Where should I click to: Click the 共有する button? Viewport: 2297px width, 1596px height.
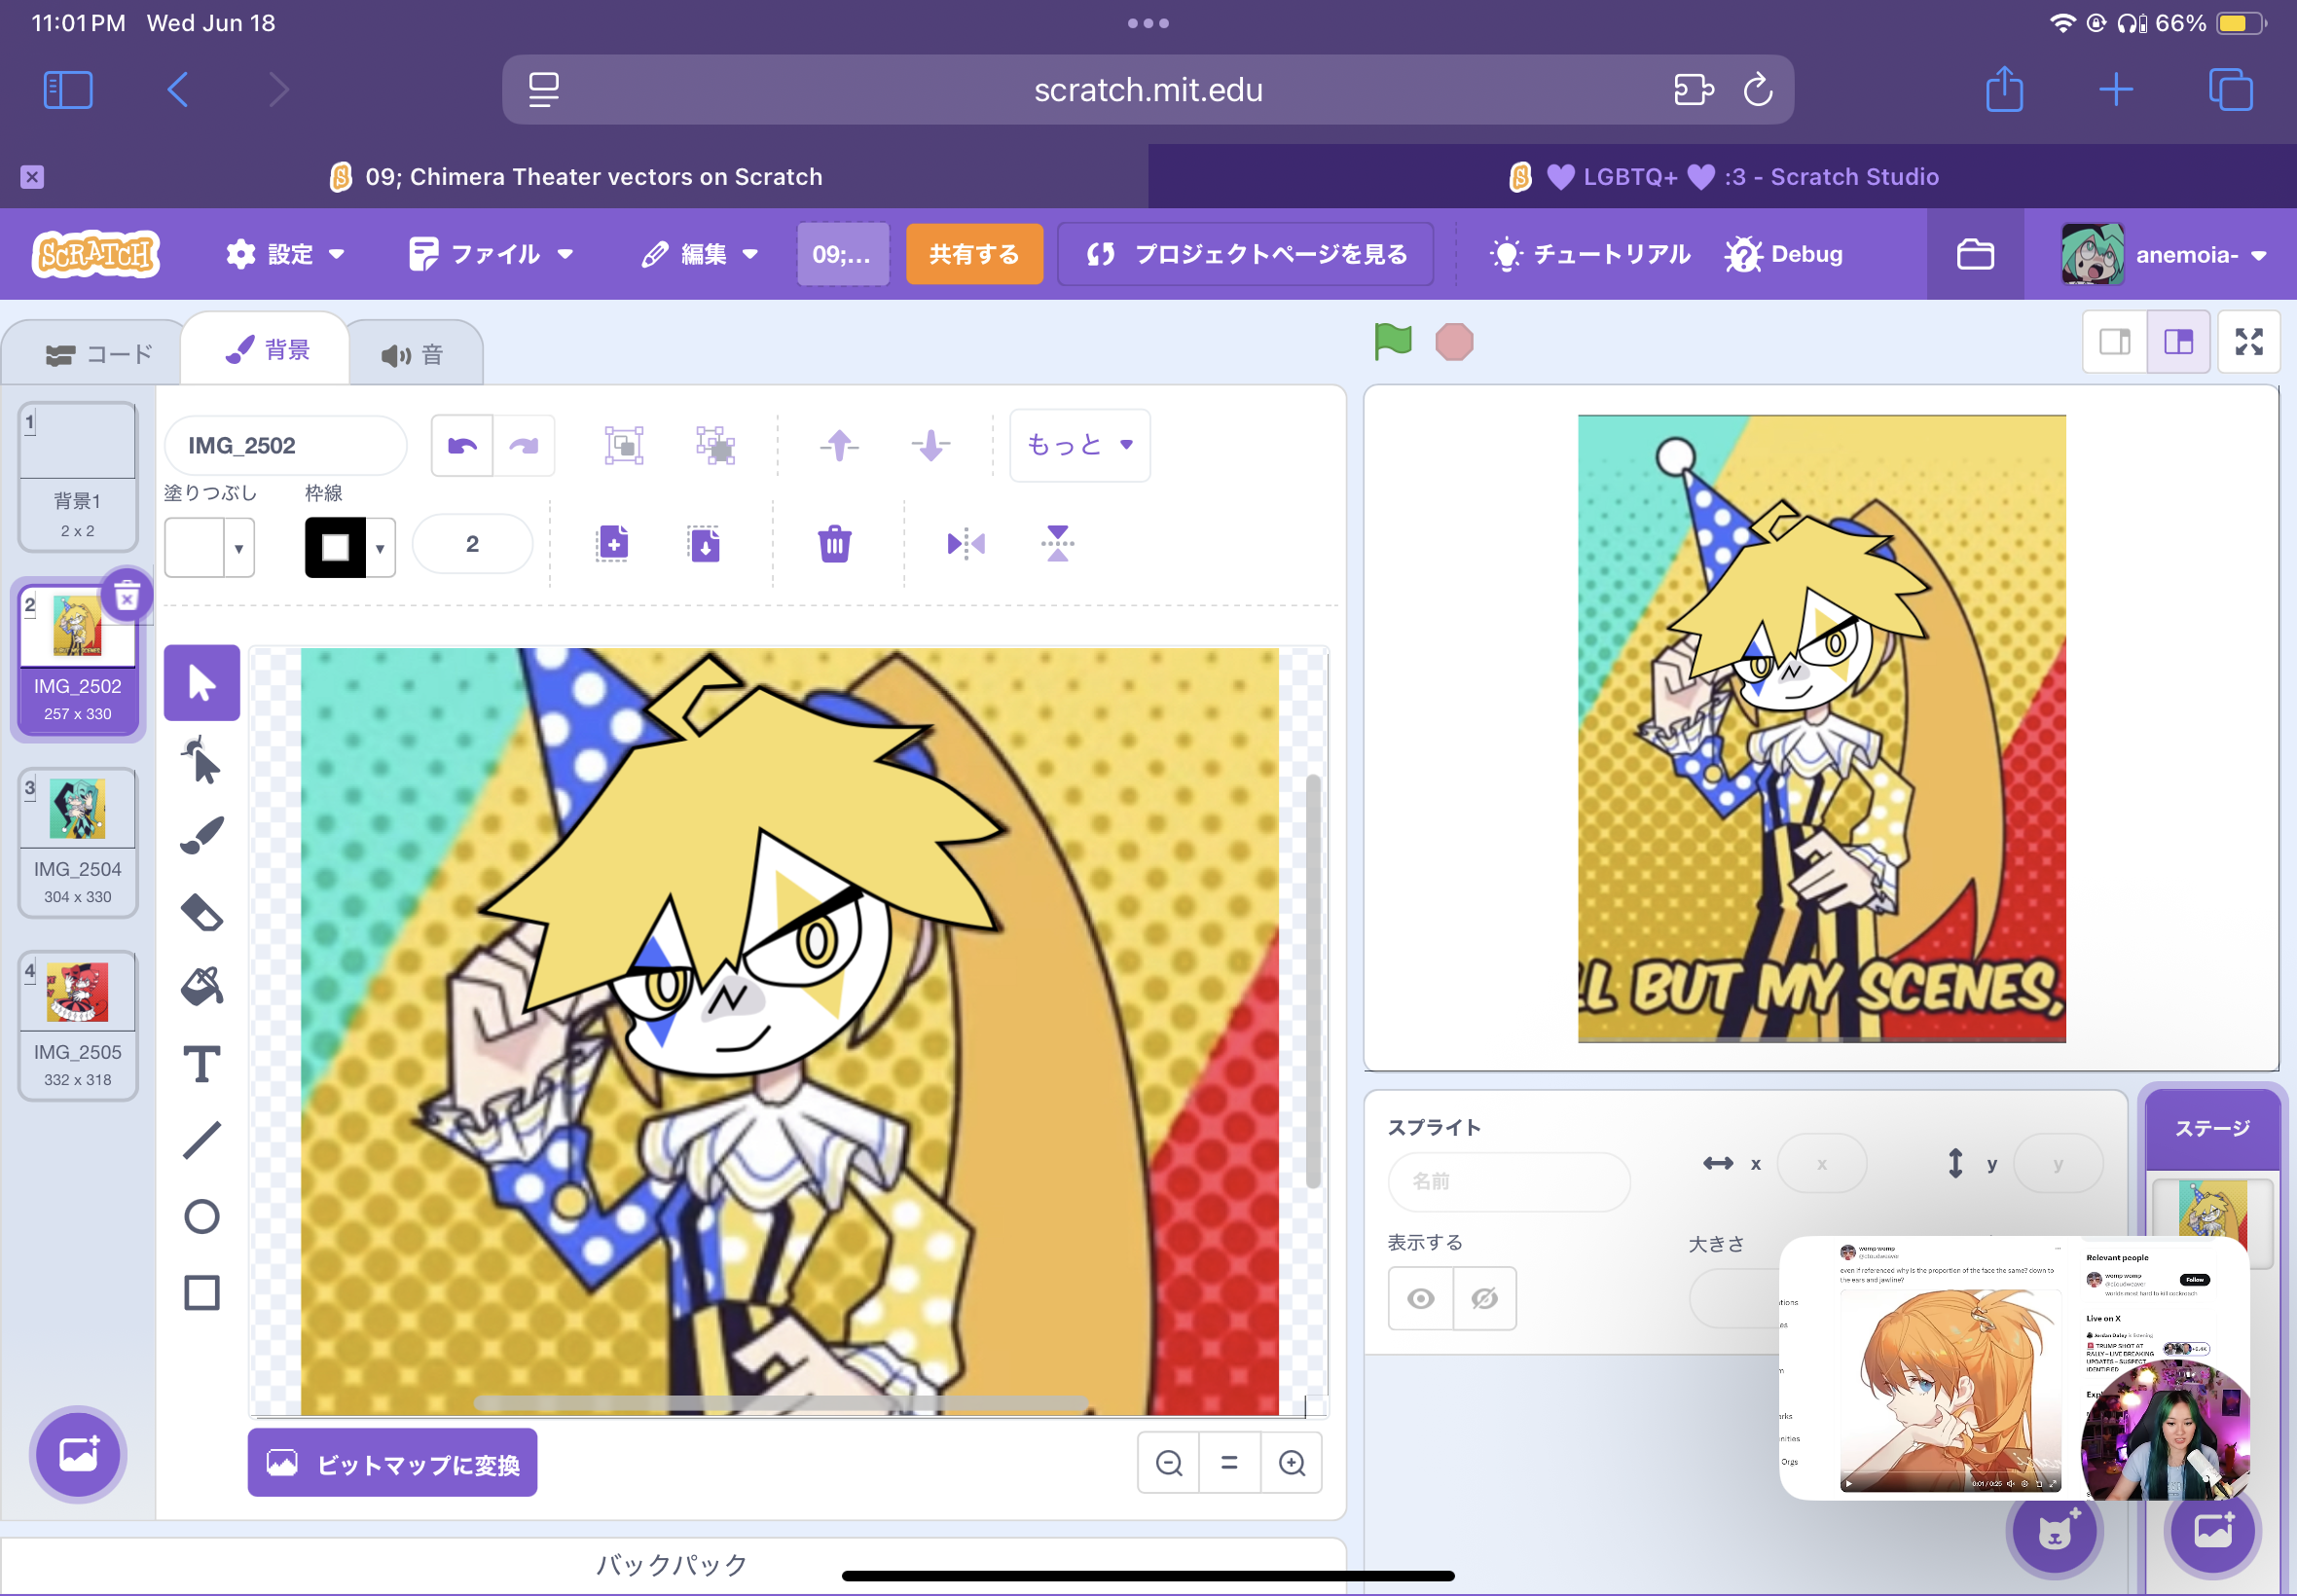click(x=974, y=254)
